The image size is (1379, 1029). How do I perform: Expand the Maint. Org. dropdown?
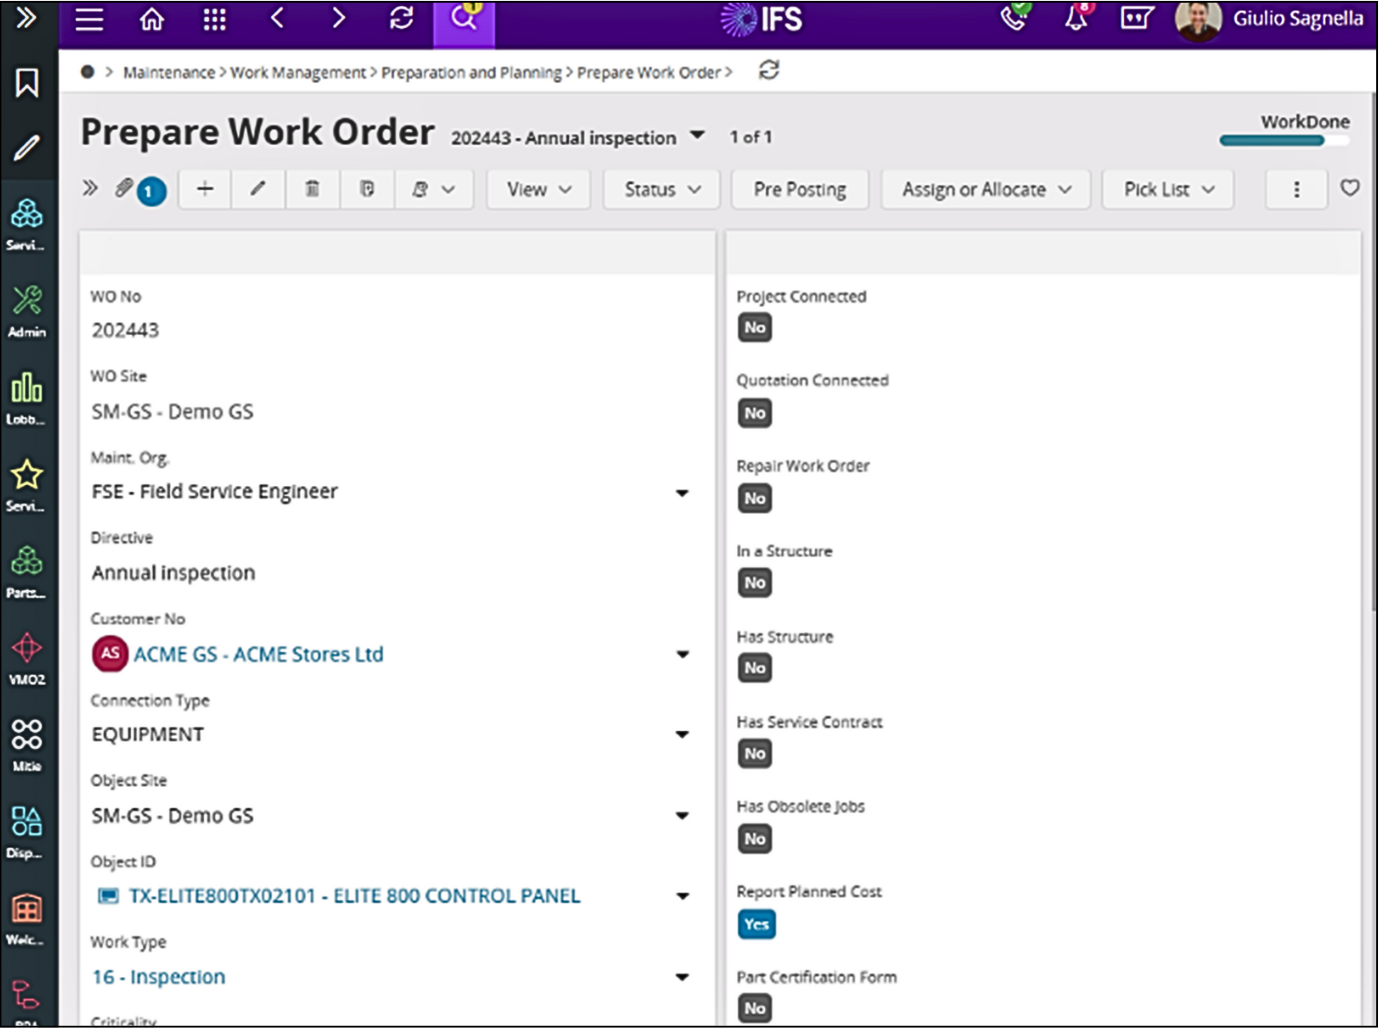coord(683,492)
